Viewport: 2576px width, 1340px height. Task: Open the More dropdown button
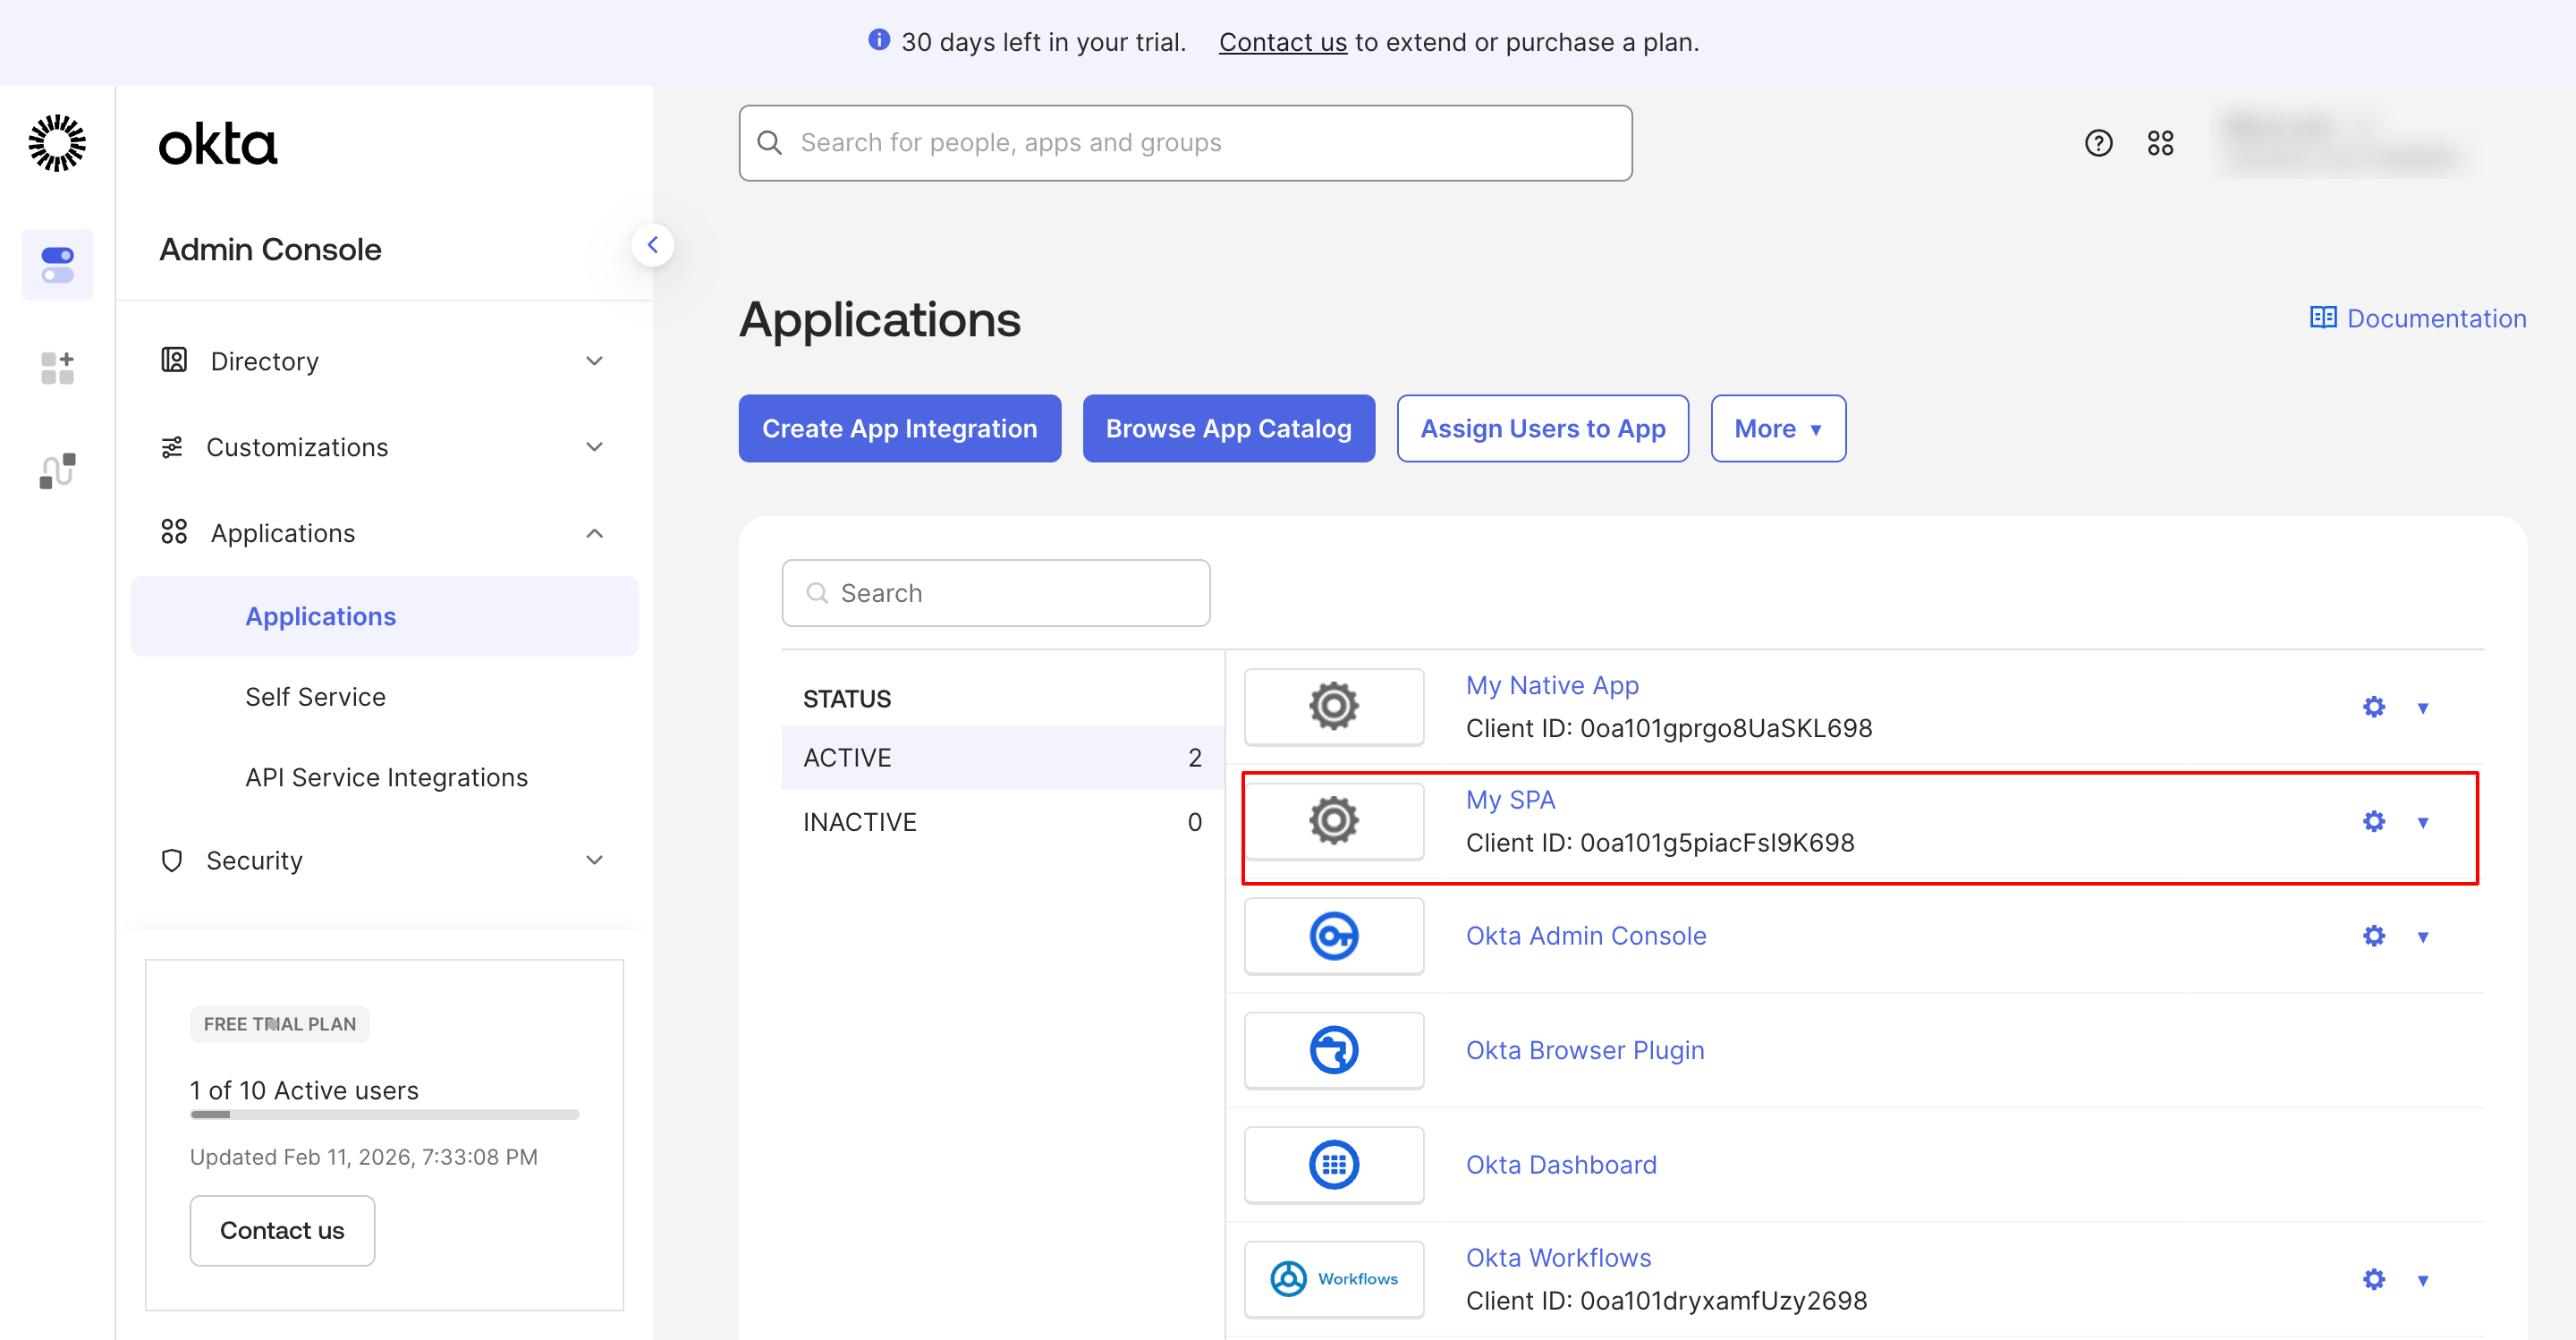coord(1777,428)
